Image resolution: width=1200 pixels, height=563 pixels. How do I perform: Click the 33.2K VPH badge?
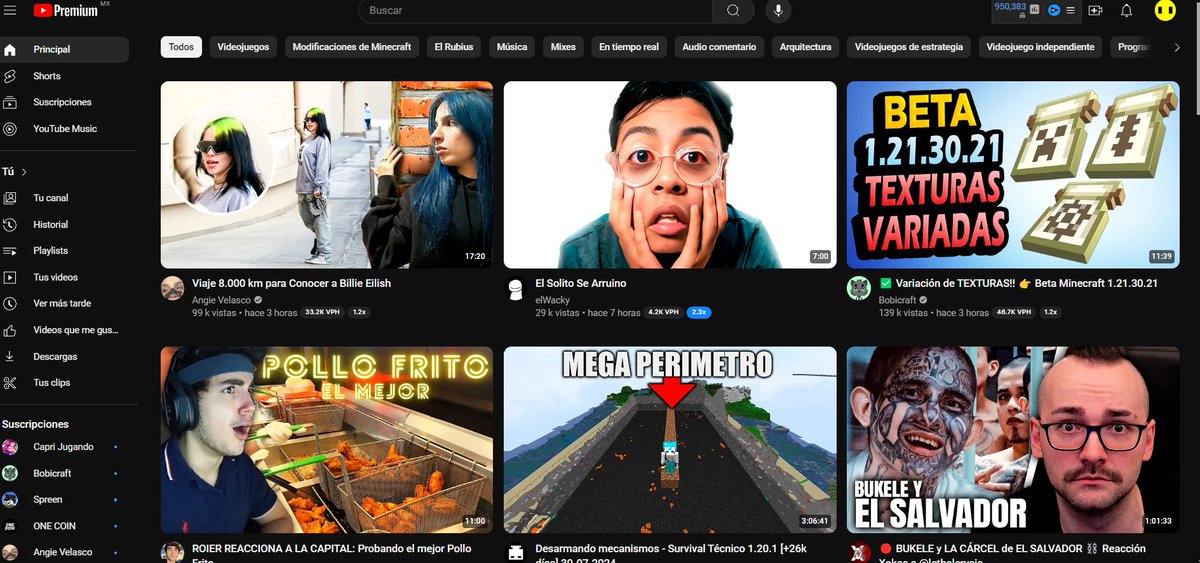pyautogui.click(x=323, y=312)
